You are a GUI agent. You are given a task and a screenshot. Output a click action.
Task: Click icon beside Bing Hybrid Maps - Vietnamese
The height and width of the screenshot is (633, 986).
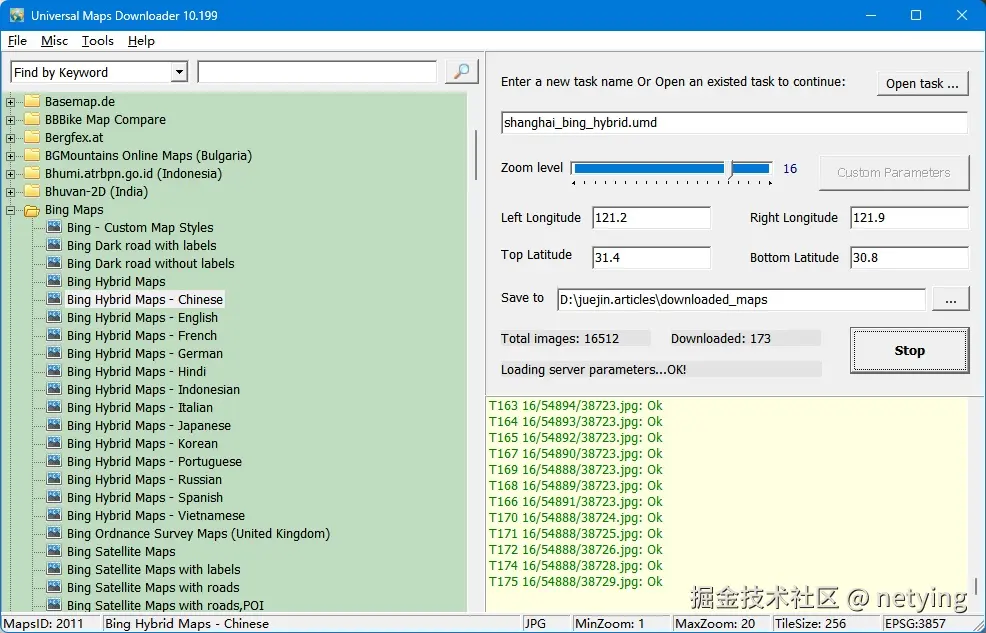(x=54, y=515)
